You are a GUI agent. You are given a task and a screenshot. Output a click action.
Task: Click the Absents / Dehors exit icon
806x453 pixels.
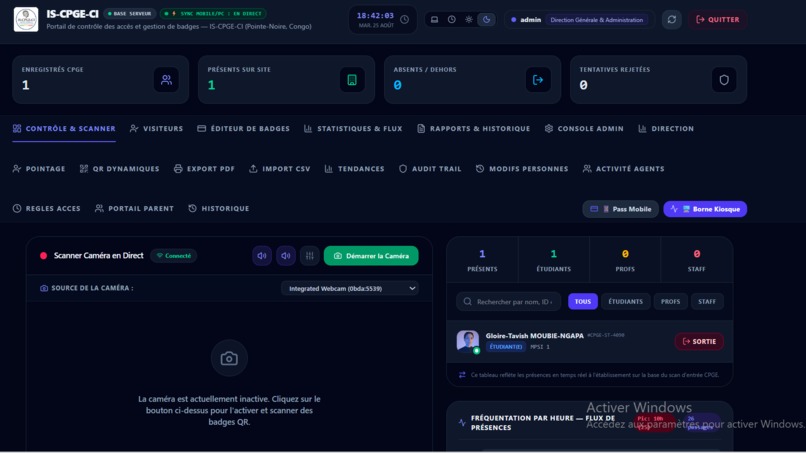(x=538, y=80)
